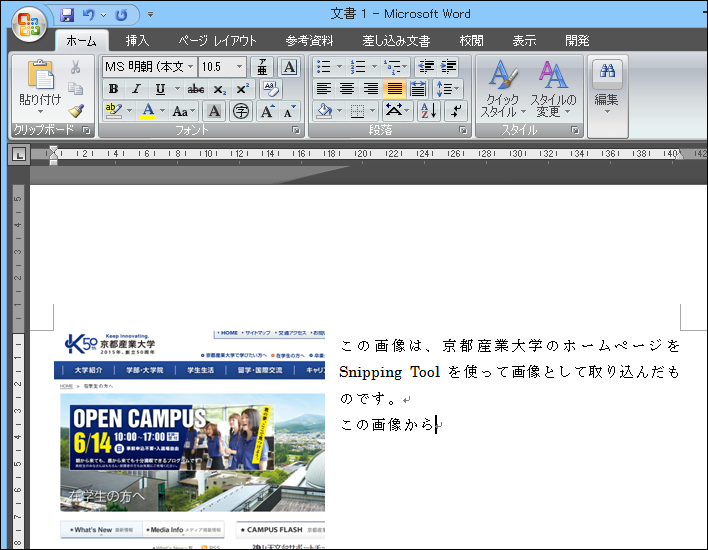Switch to the 開発 tab

pyautogui.click(x=578, y=41)
